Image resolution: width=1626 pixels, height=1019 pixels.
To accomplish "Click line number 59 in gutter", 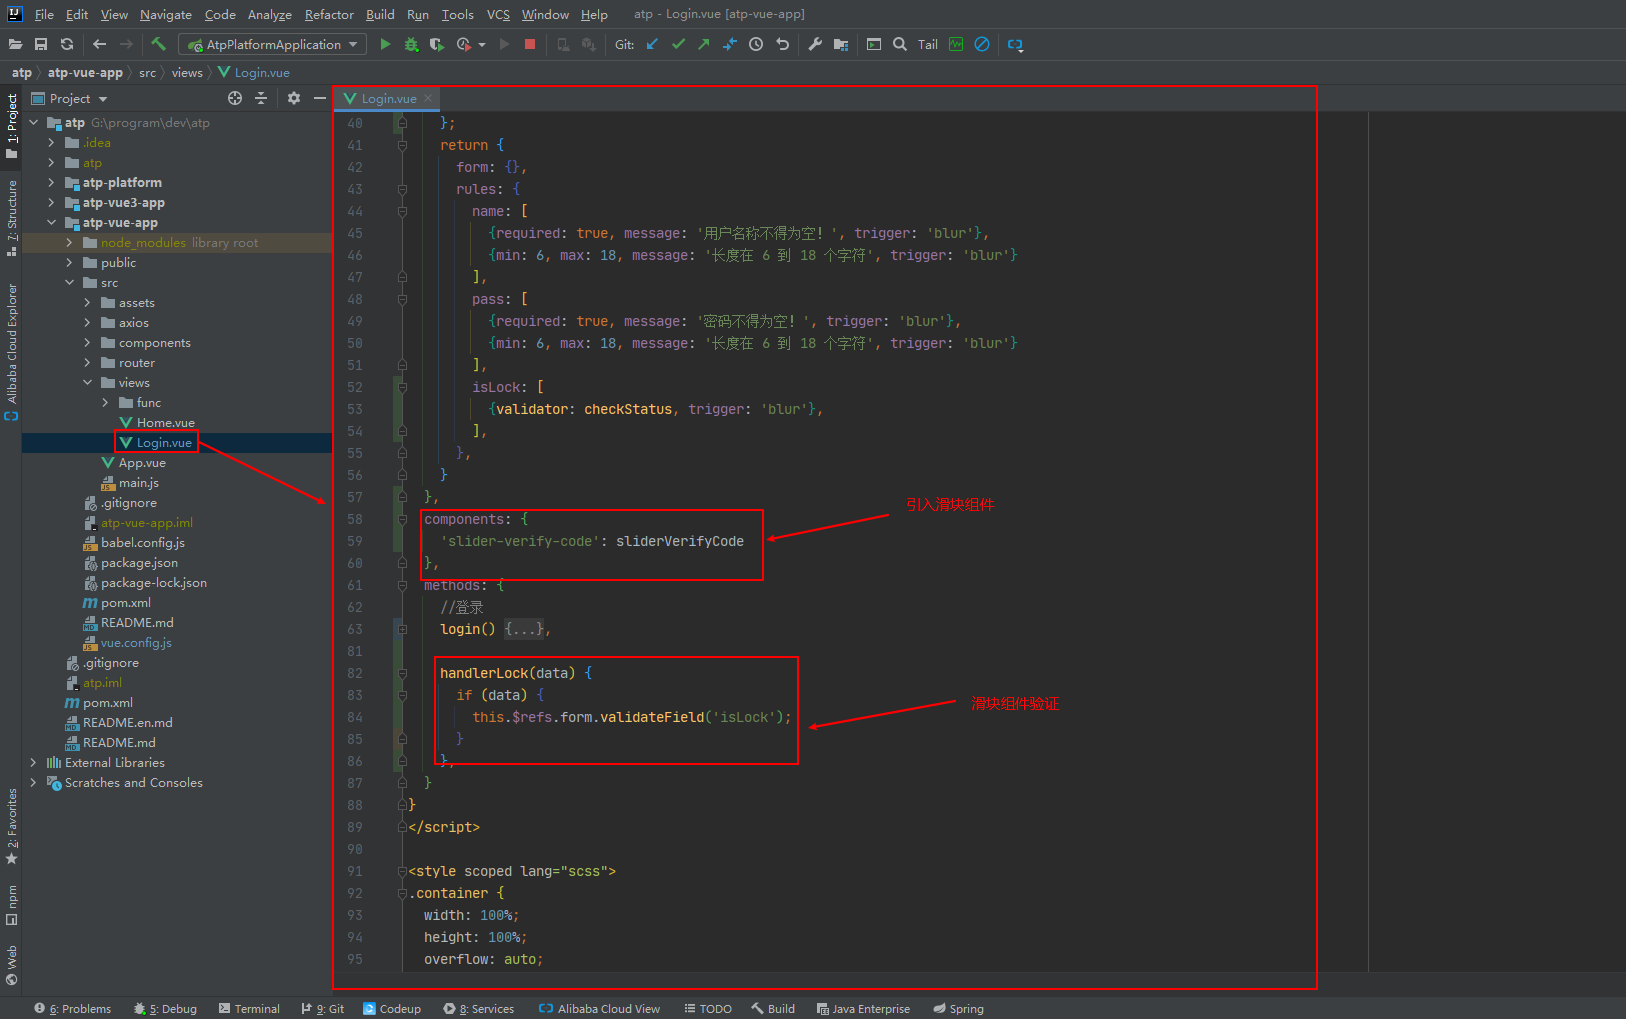I will coord(355,541).
